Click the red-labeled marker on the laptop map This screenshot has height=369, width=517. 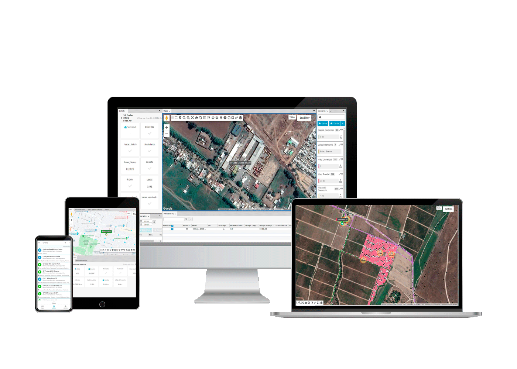[x=342, y=220]
